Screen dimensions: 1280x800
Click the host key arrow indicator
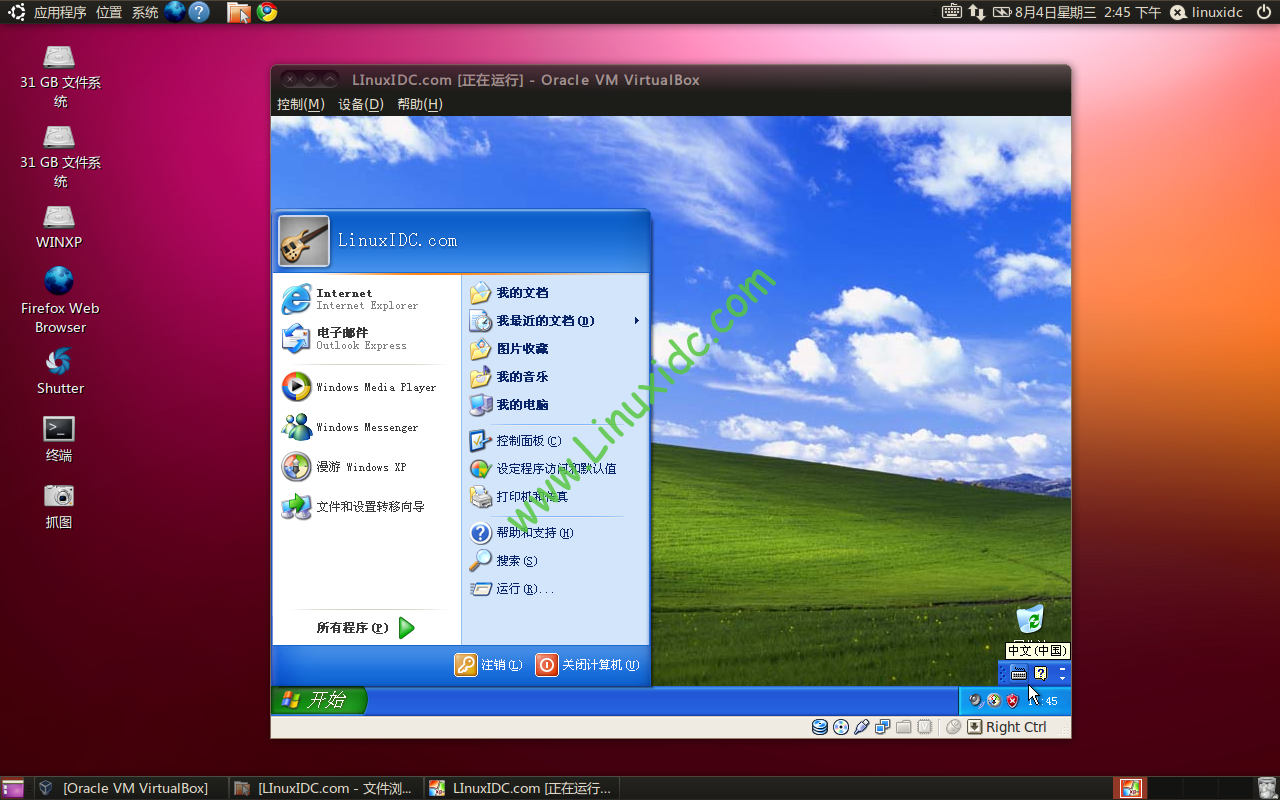975,727
